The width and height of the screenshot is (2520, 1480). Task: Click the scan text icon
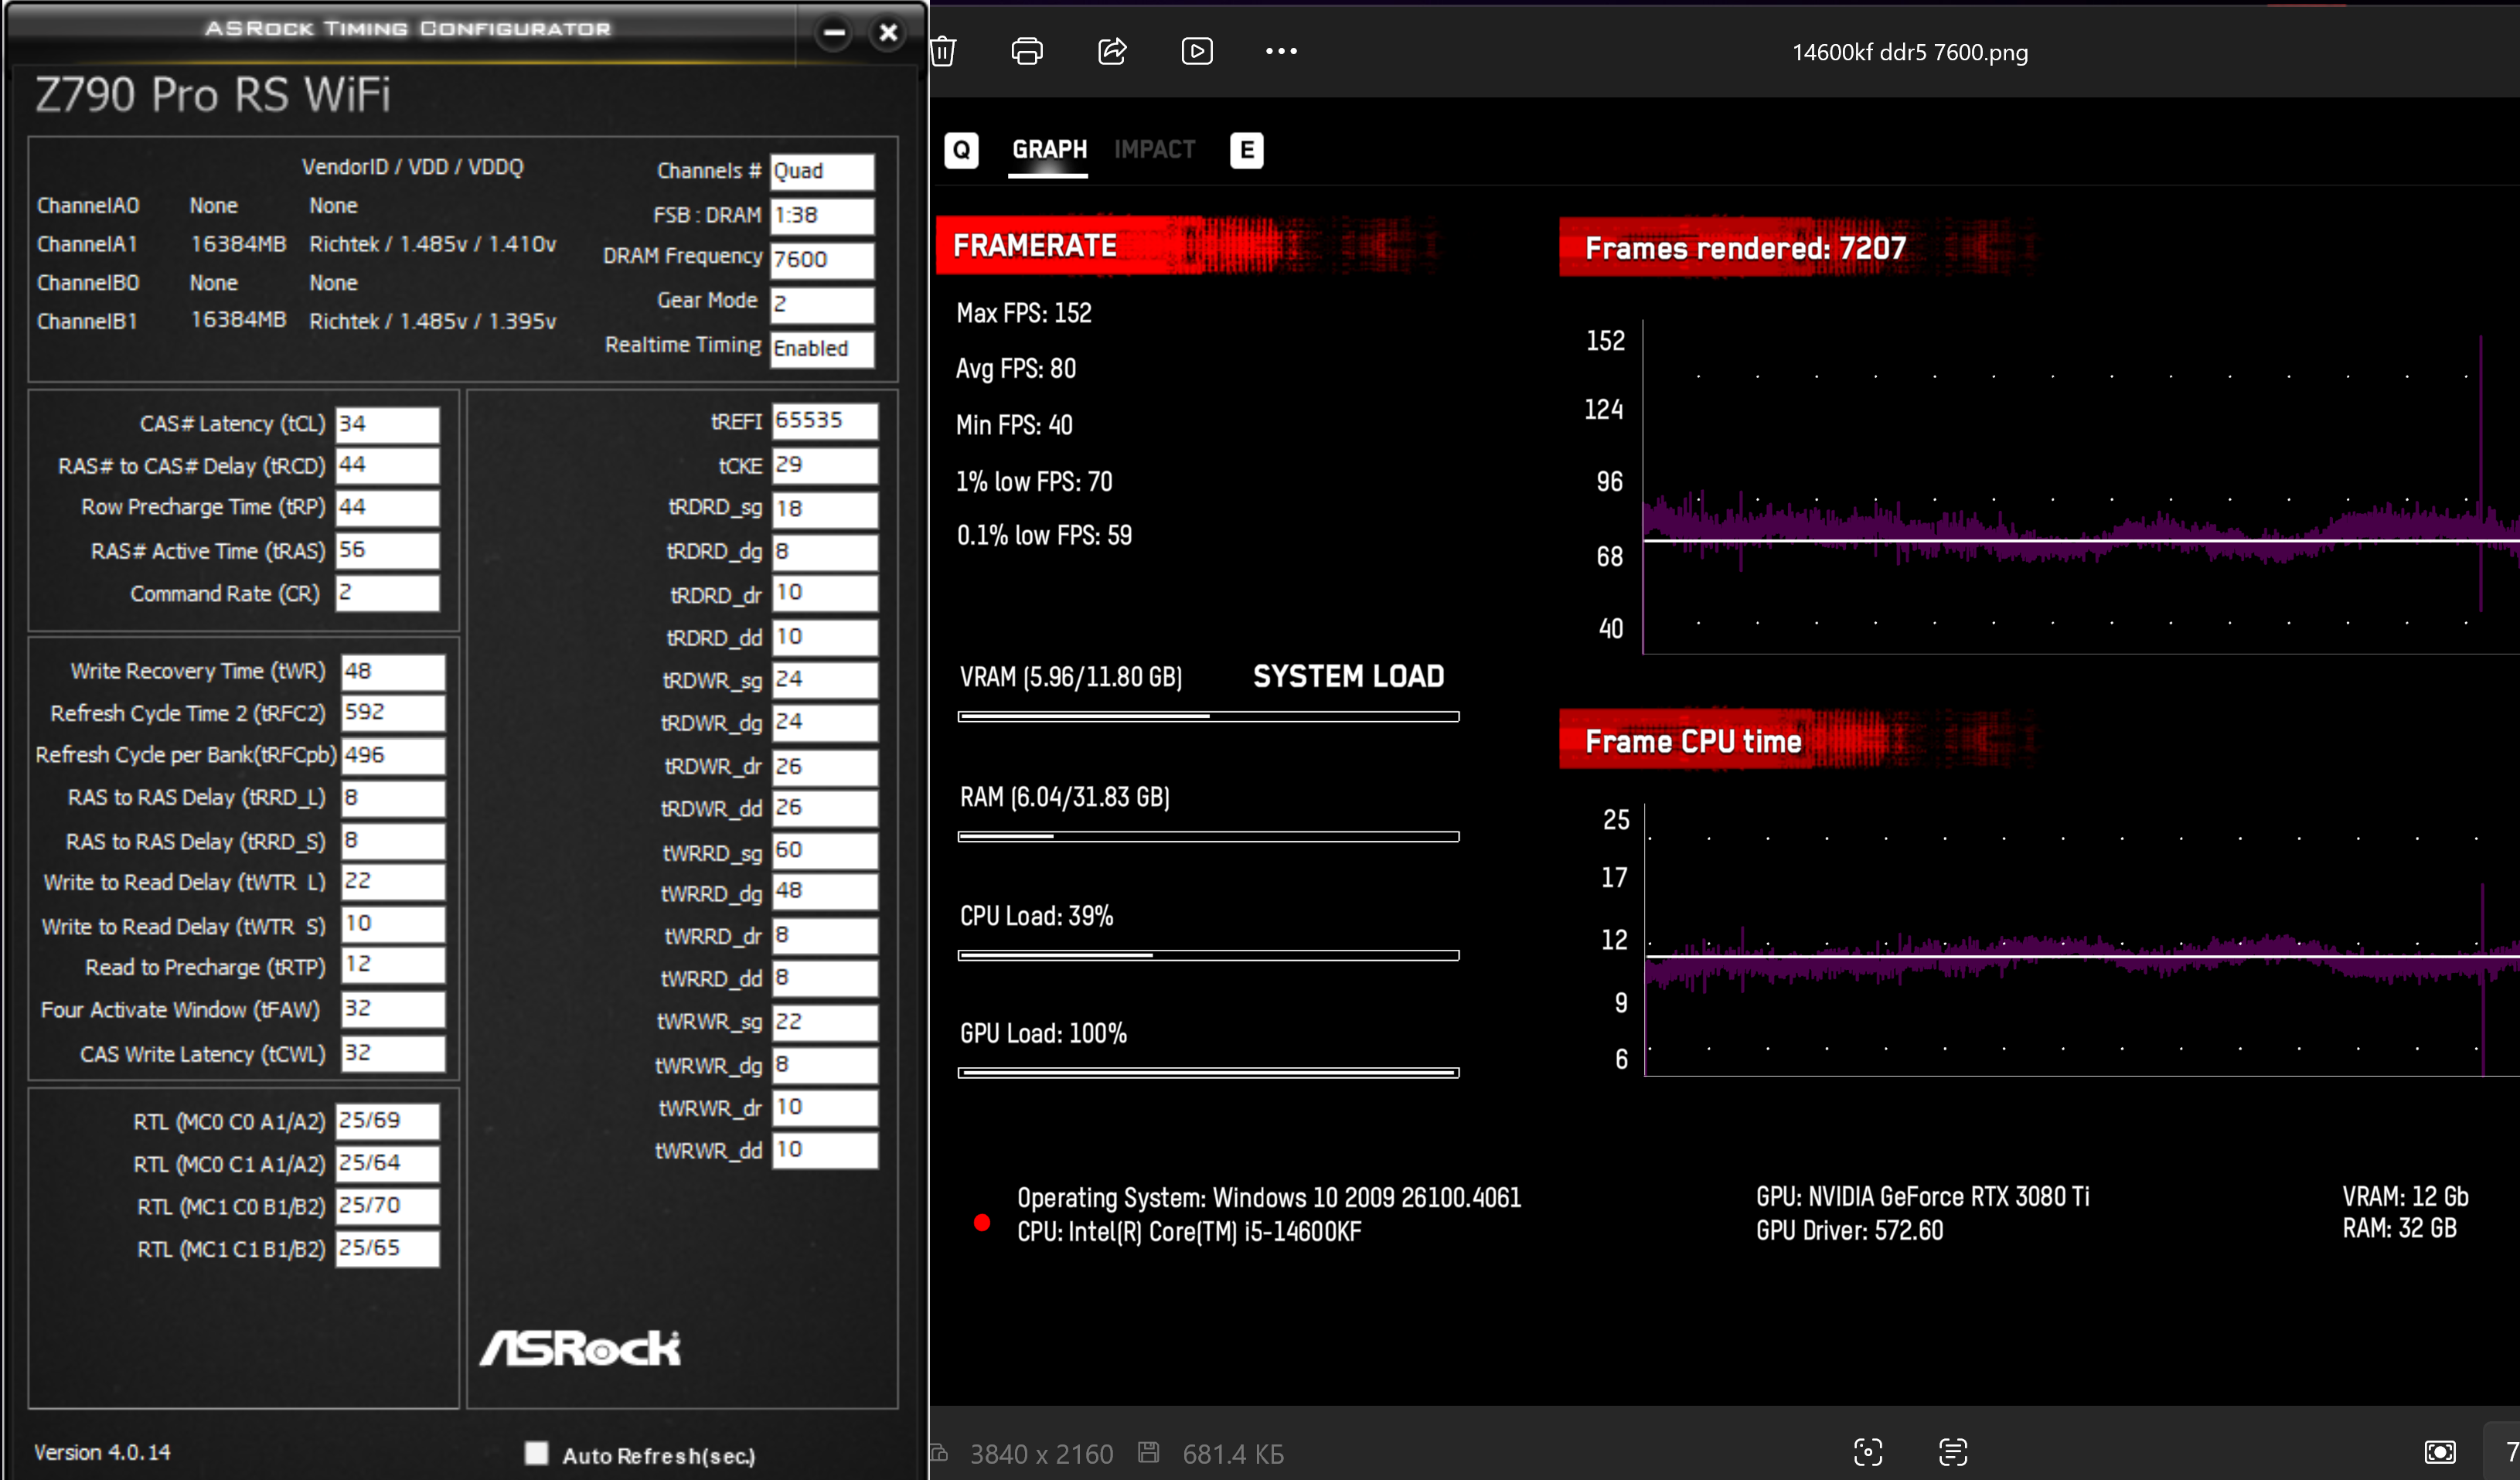pyautogui.click(x=1952, y=1452)
